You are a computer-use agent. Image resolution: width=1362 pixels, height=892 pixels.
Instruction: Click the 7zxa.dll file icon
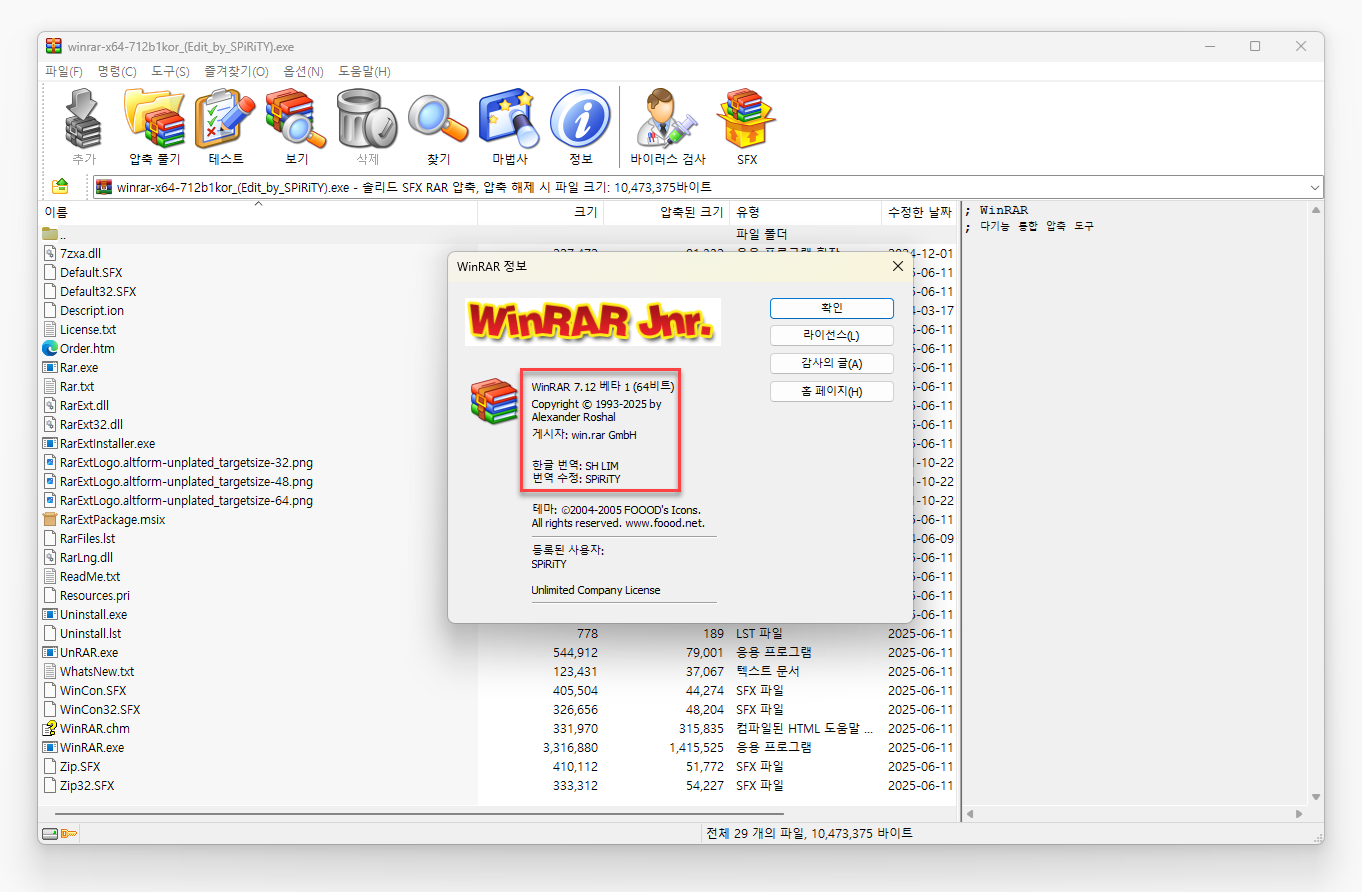pyautogui.click(x=51, y=253)
